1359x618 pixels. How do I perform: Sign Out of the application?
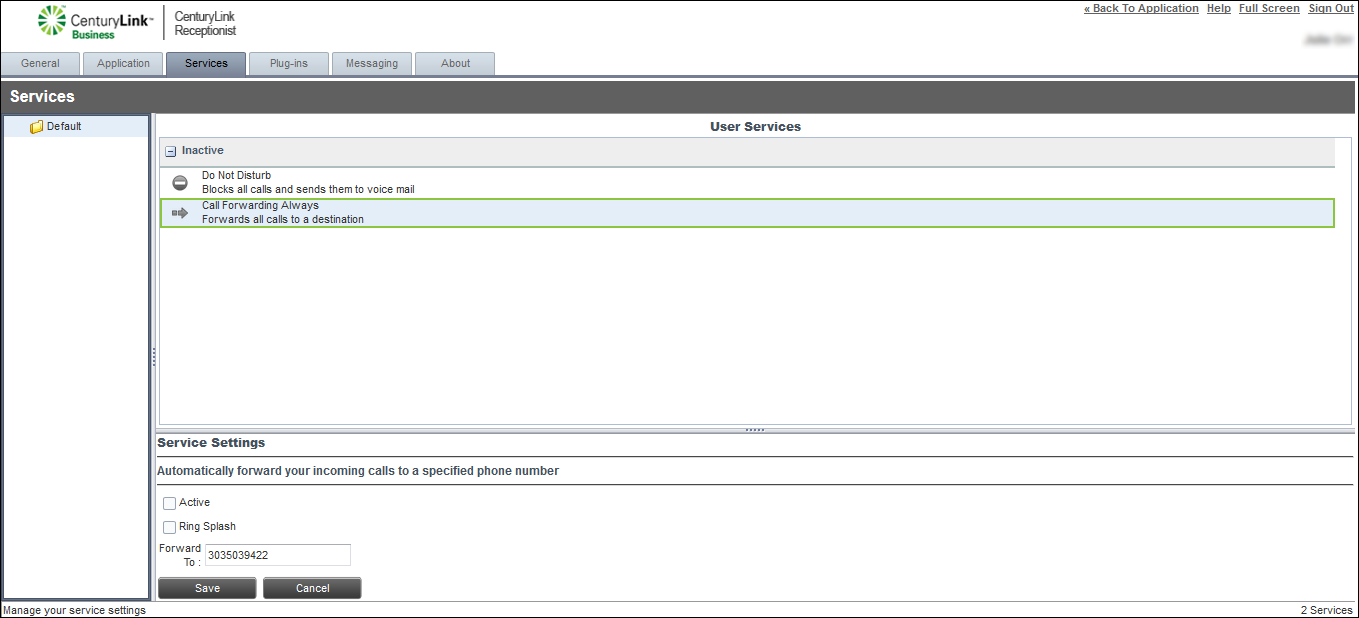tap(1331, 8)
